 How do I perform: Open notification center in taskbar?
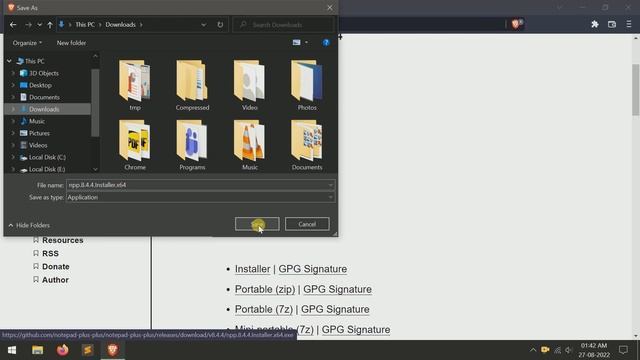[x=623, y=350]
